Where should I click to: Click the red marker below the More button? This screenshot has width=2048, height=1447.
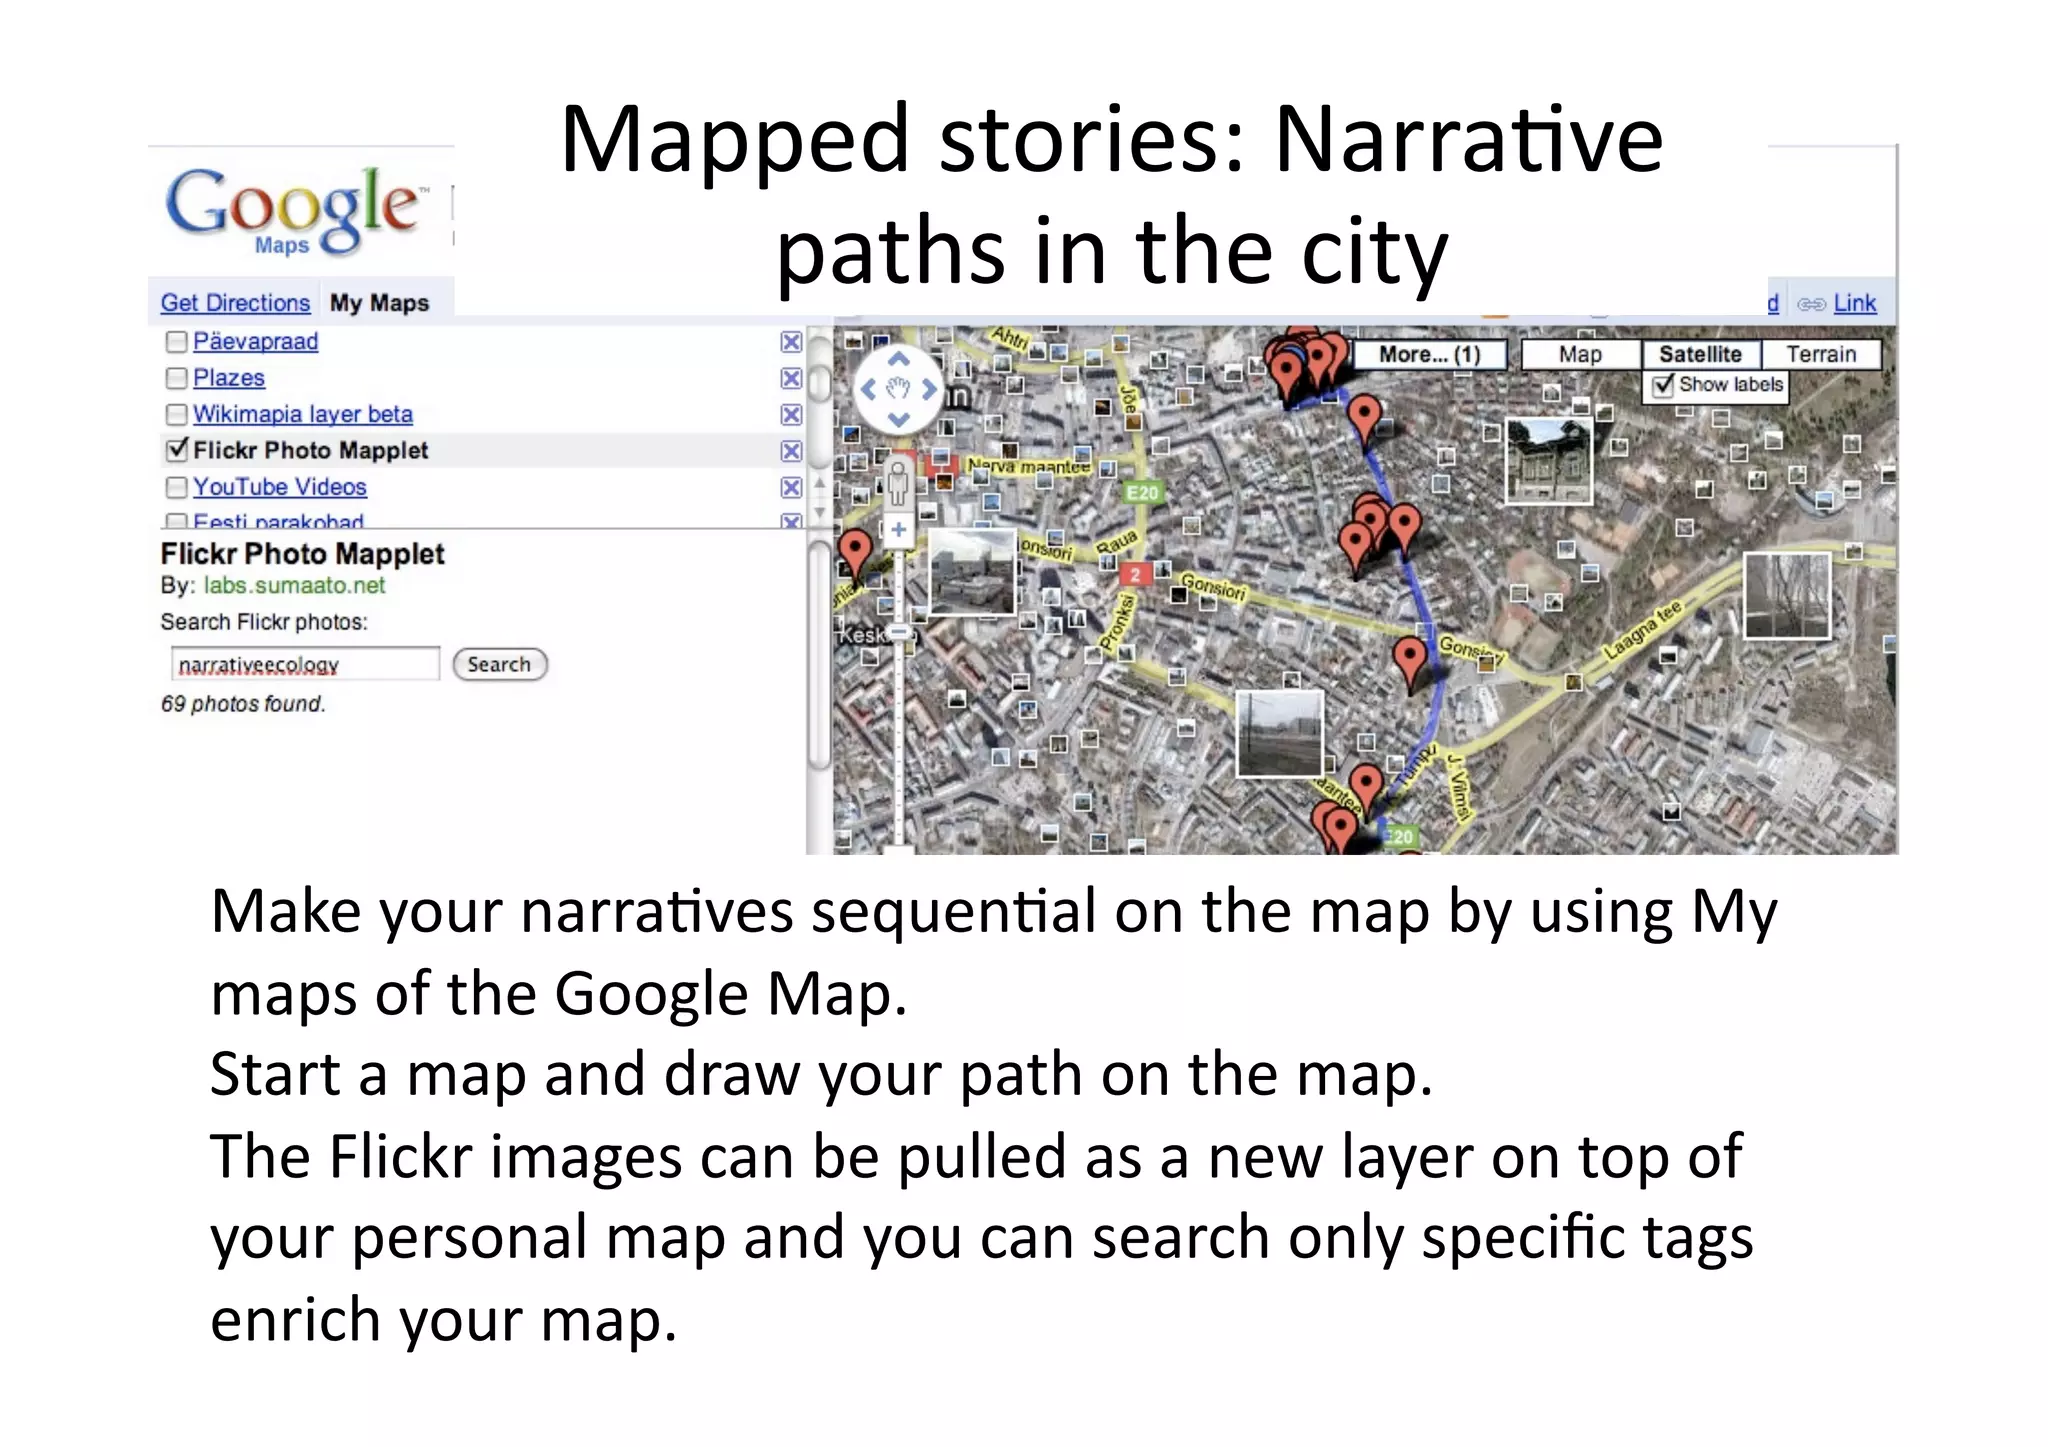[x=1364, y=419]
